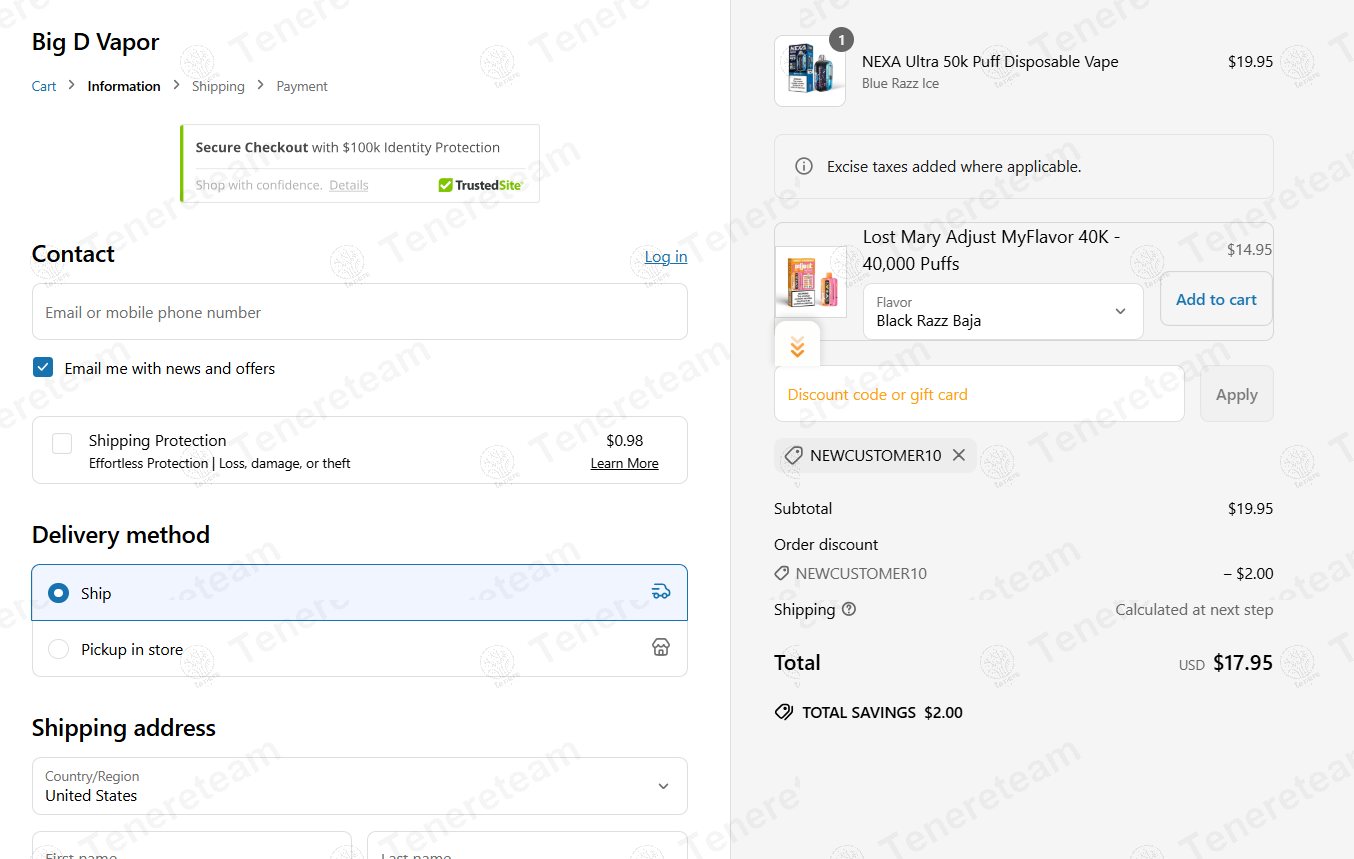Open the Flavor dropdown for Lost Mary
This screenshot has width=1354, height=859.
point(1002,311)
